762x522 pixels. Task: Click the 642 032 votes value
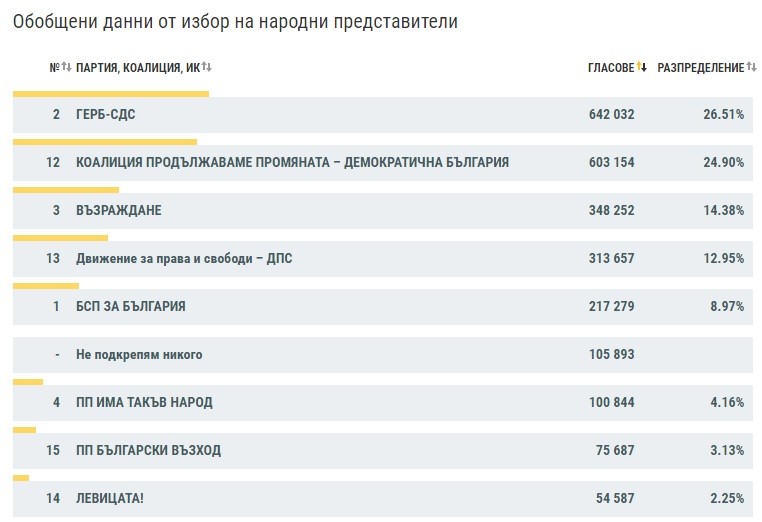pos(611,115)
